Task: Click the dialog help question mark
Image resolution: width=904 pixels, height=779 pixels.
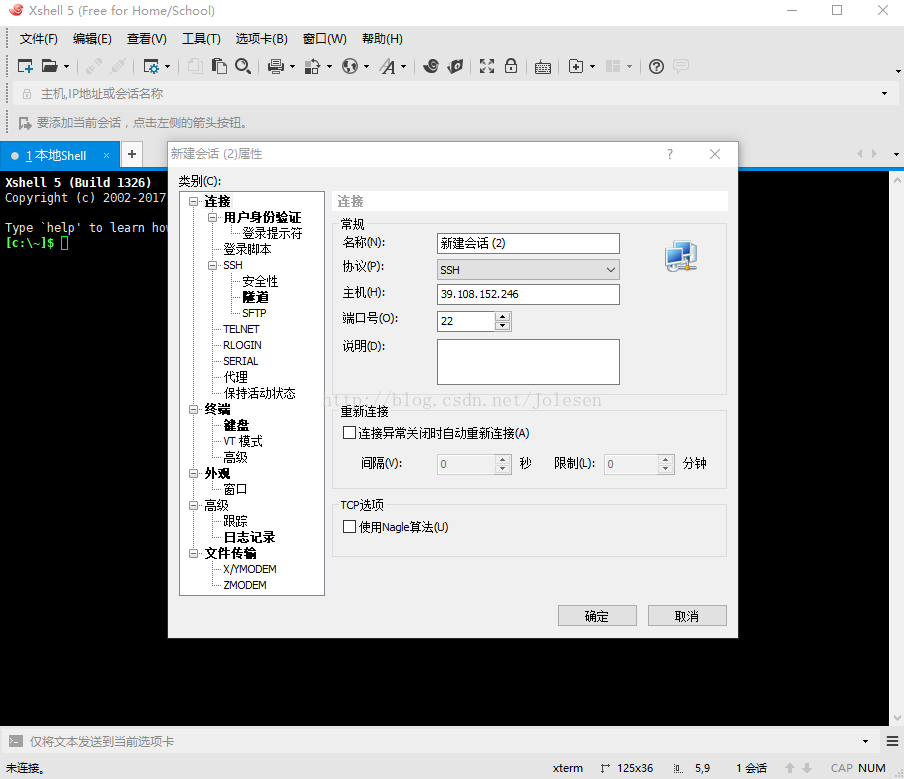Action: click(669, 154)
